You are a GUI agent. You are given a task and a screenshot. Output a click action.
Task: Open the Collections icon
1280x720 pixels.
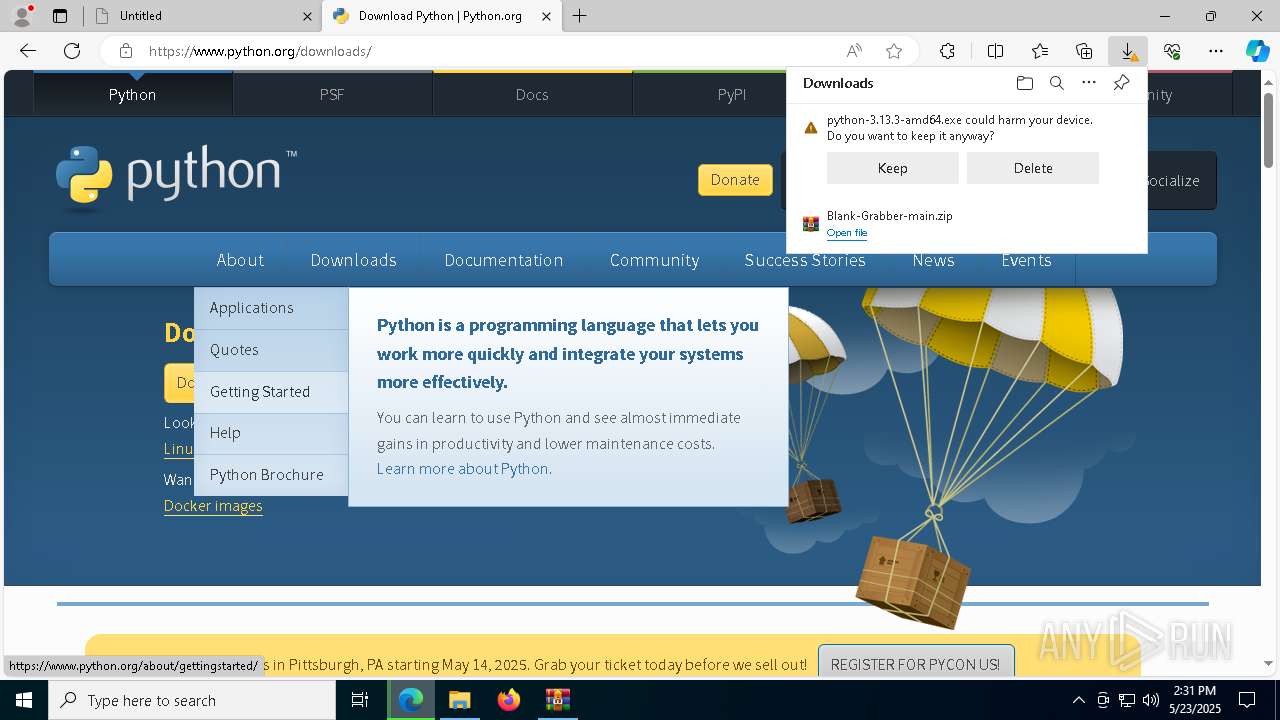[x=1084, y=51]
